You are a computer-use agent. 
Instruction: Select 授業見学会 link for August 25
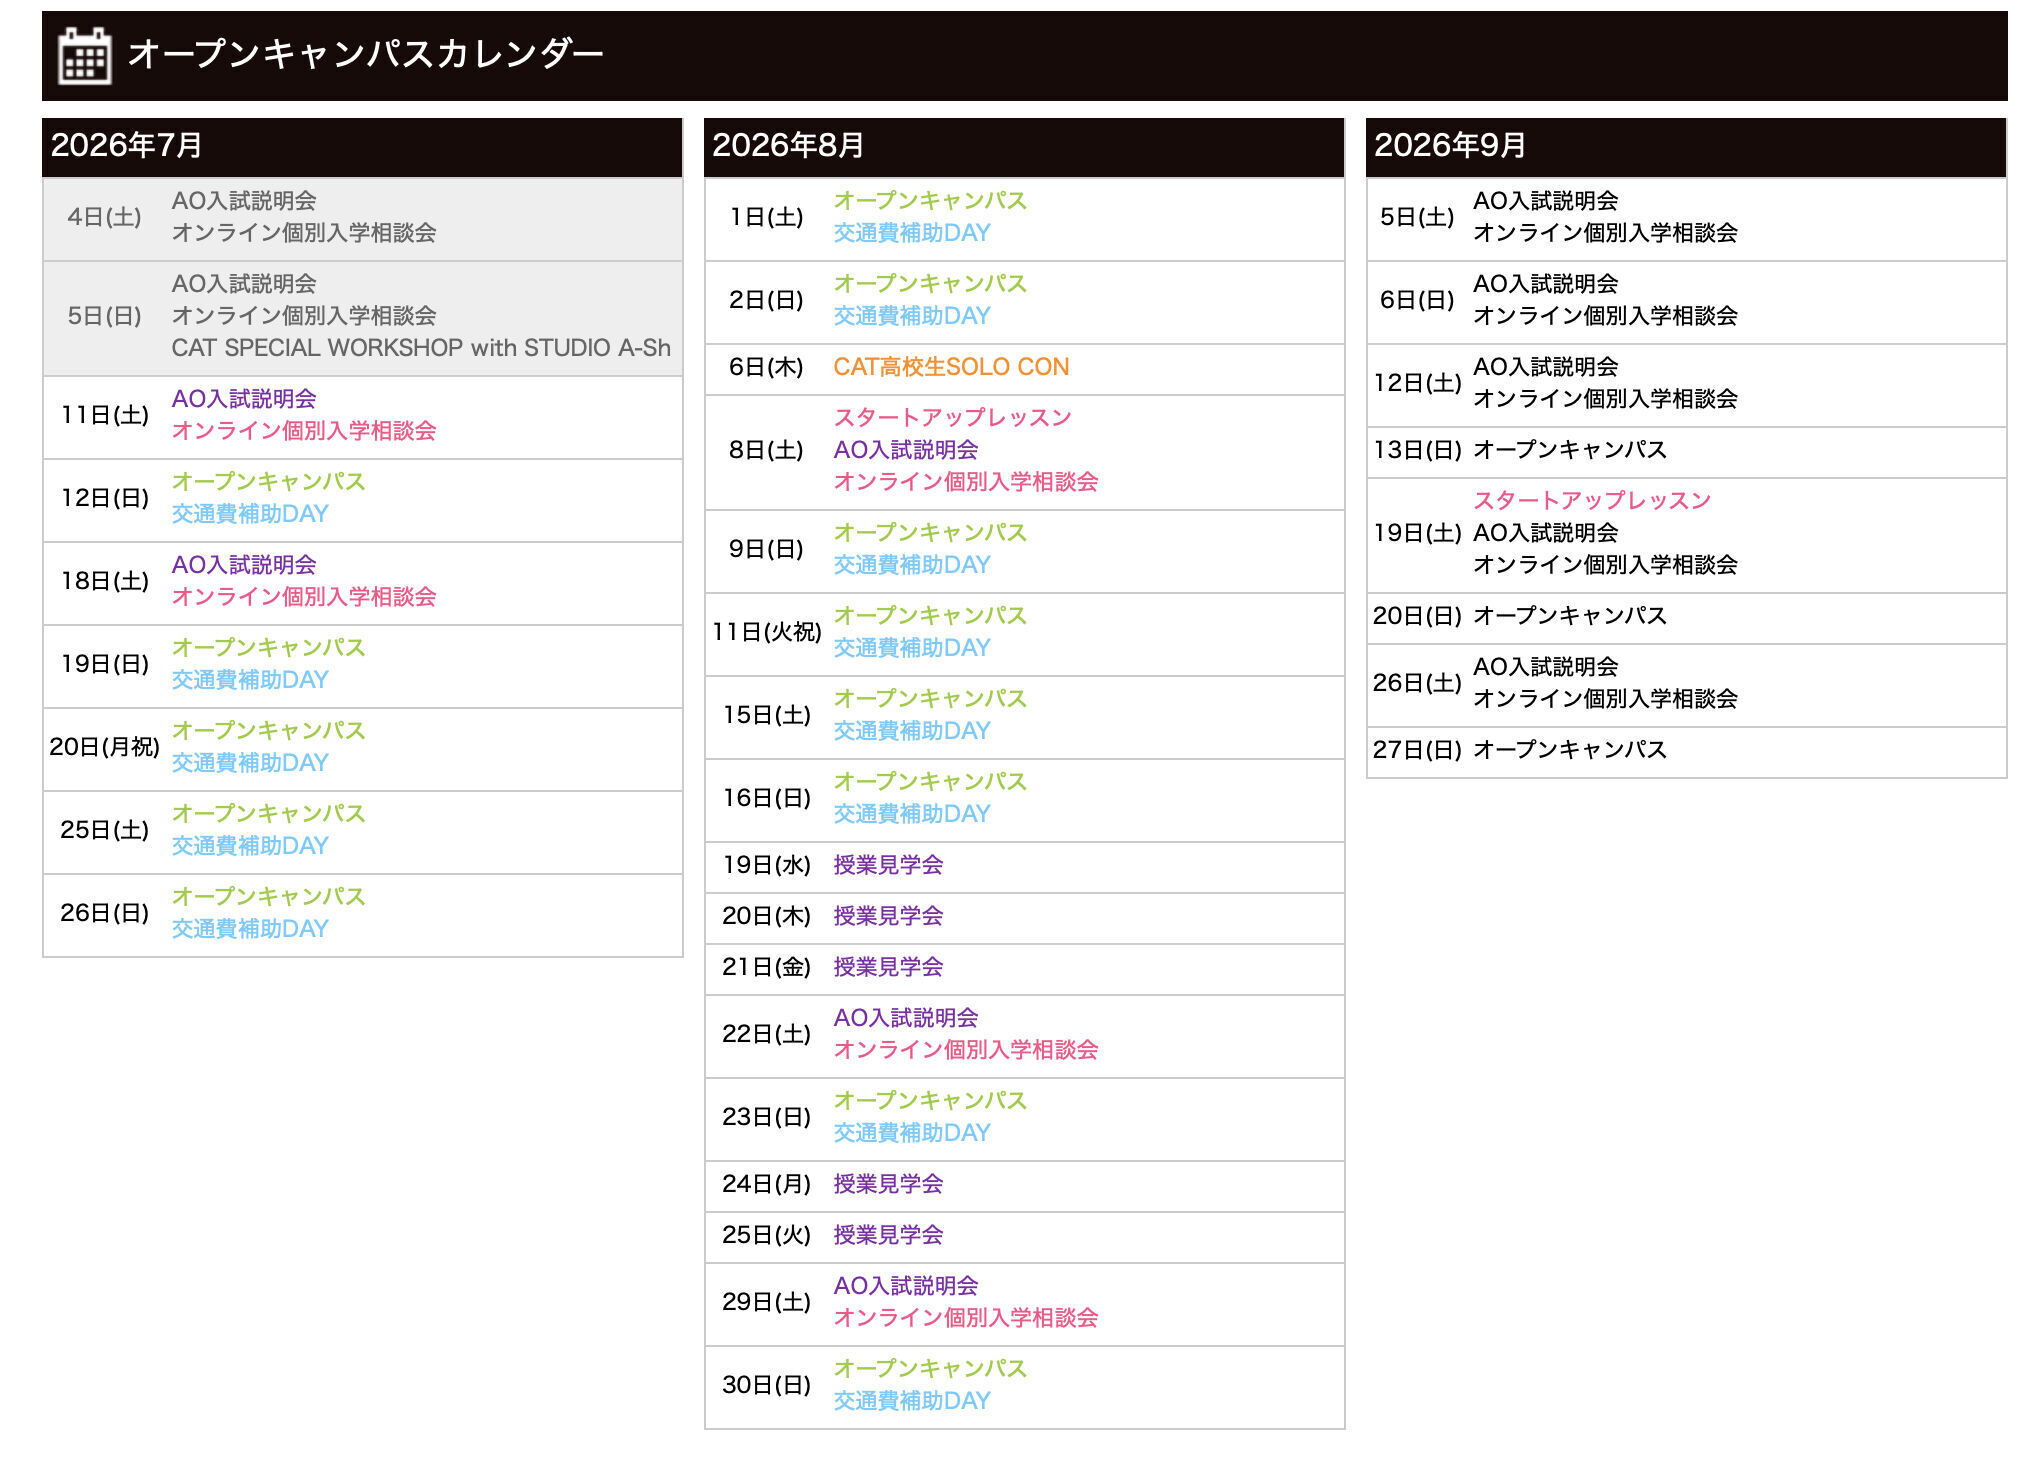tap(888, 1235)
